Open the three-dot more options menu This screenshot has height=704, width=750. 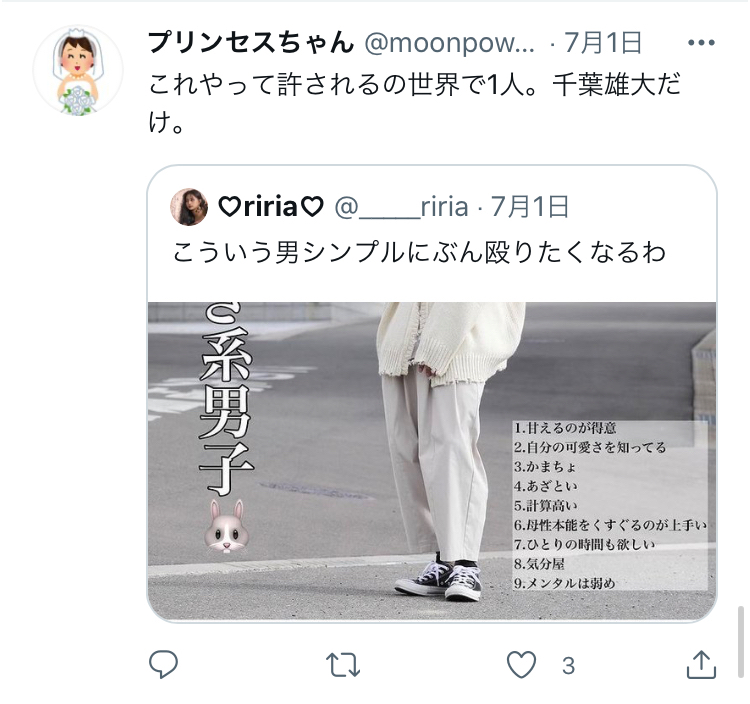click(701, 43)
